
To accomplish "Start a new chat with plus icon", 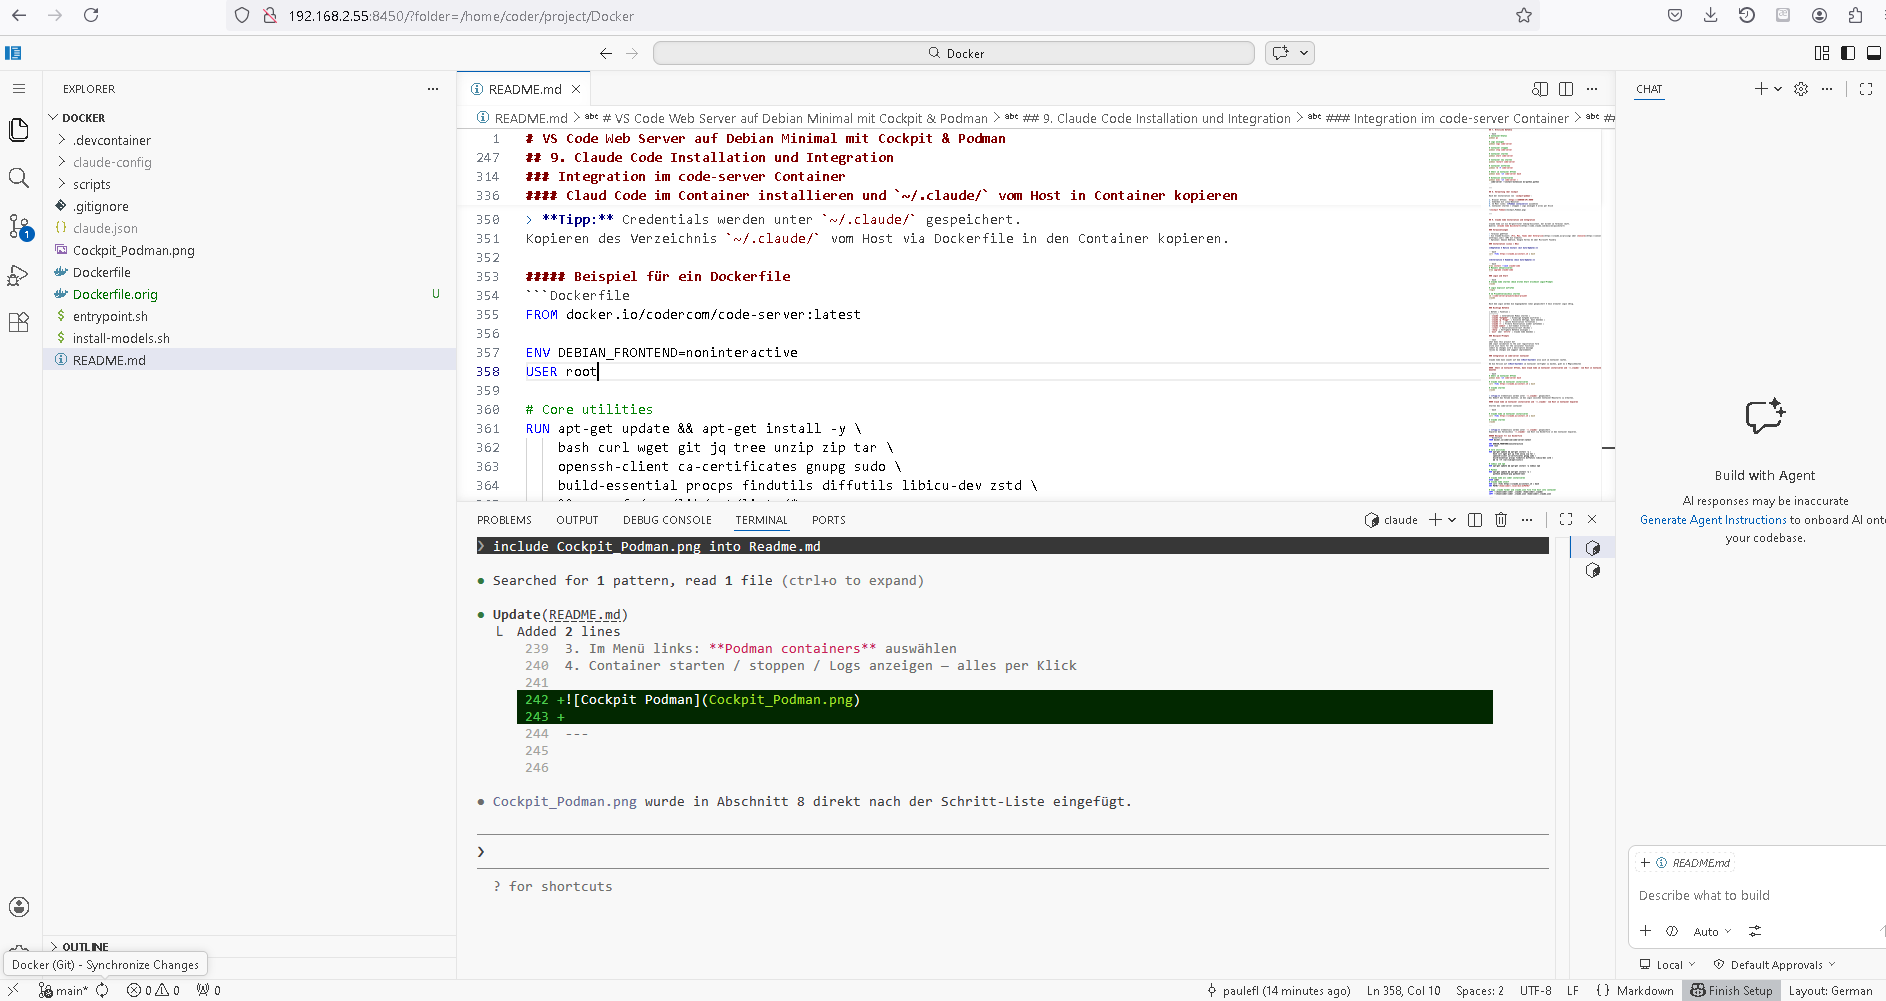I will click(1761, 89).
